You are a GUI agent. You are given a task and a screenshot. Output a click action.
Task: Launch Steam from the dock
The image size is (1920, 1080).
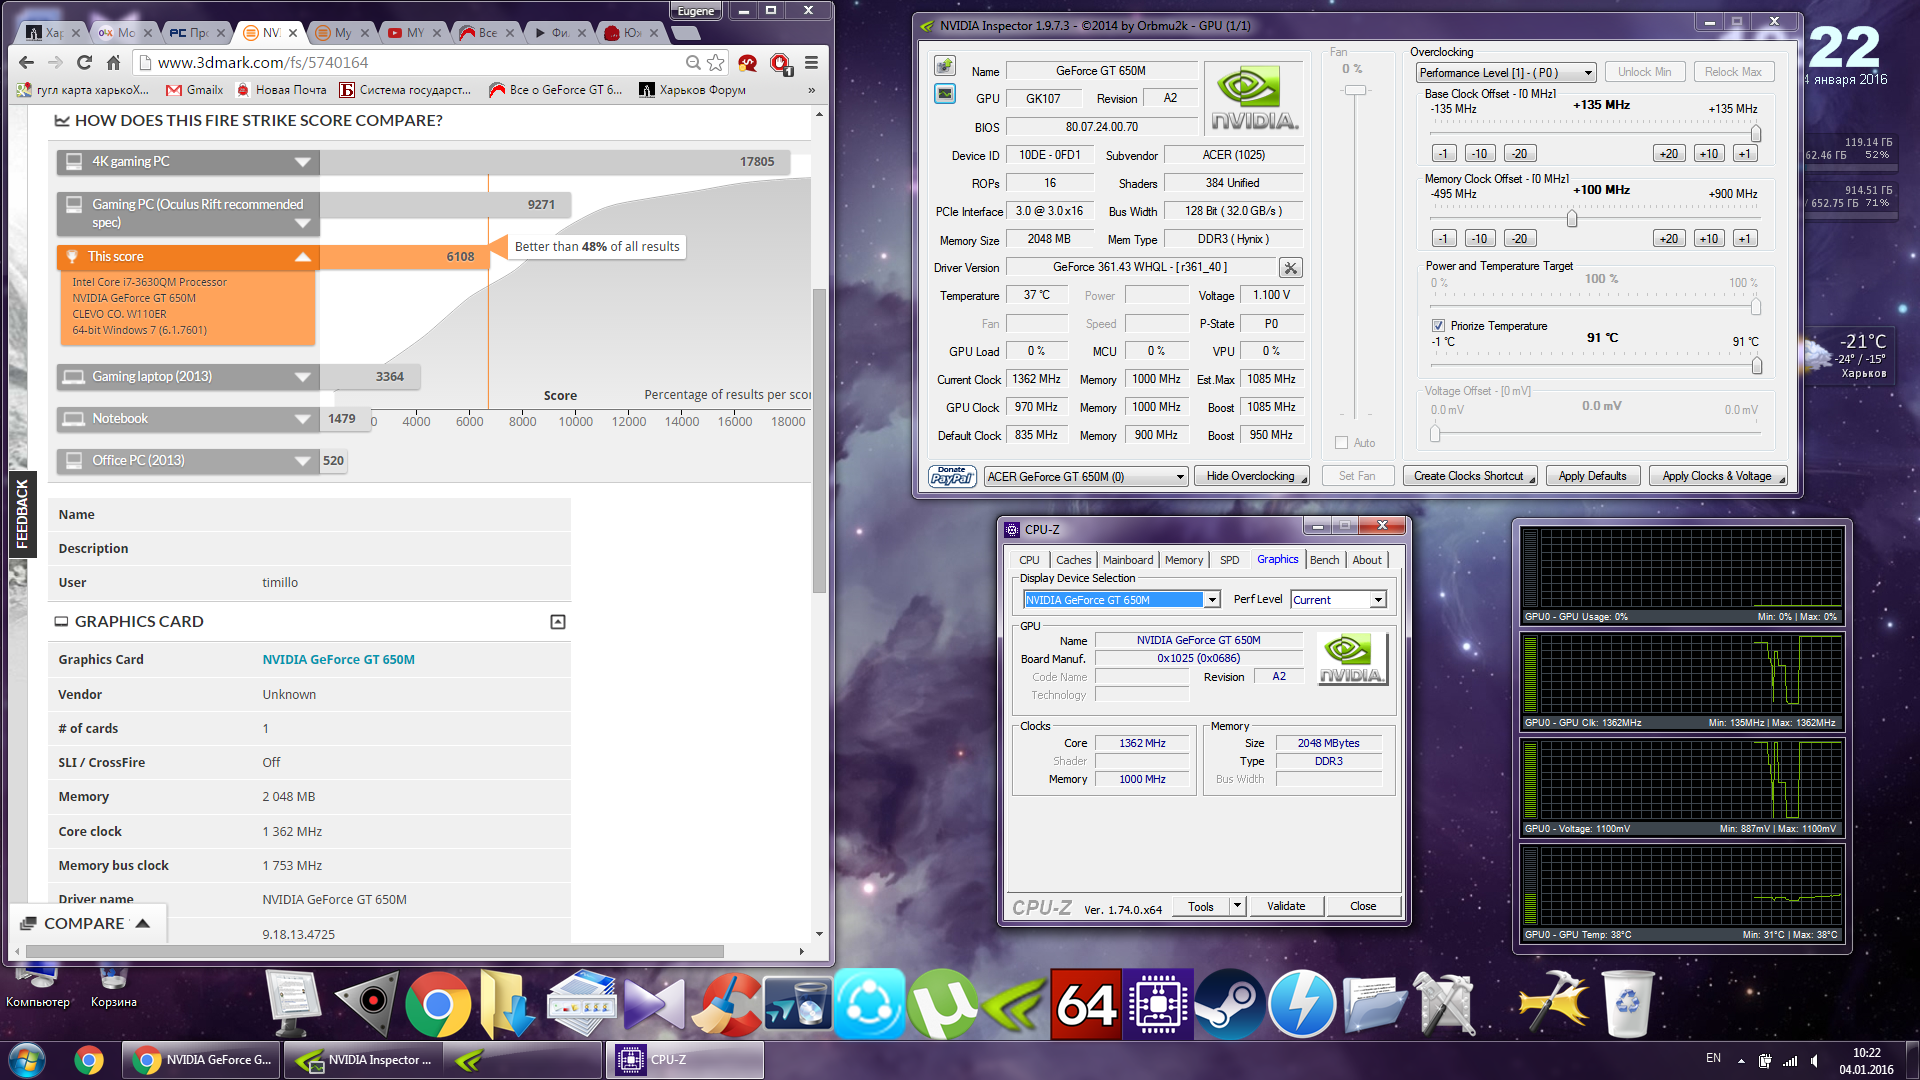pos(1231,1004)
